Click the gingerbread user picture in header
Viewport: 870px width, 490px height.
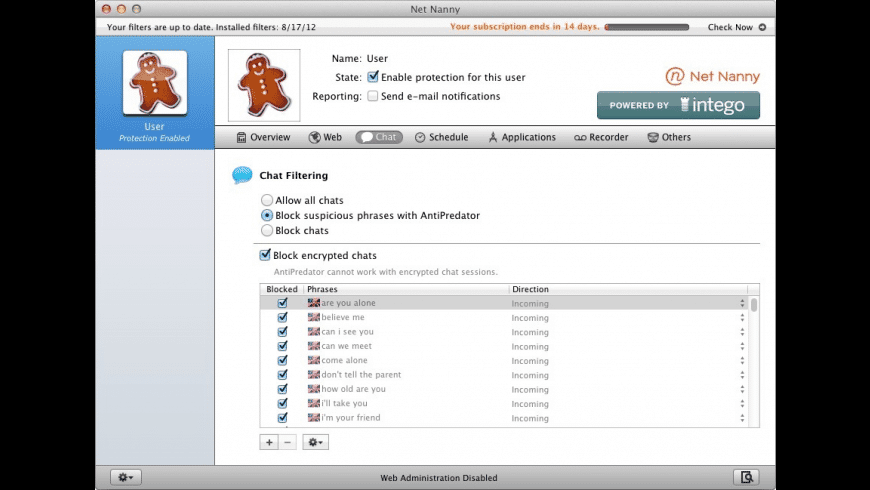point(264,85)
